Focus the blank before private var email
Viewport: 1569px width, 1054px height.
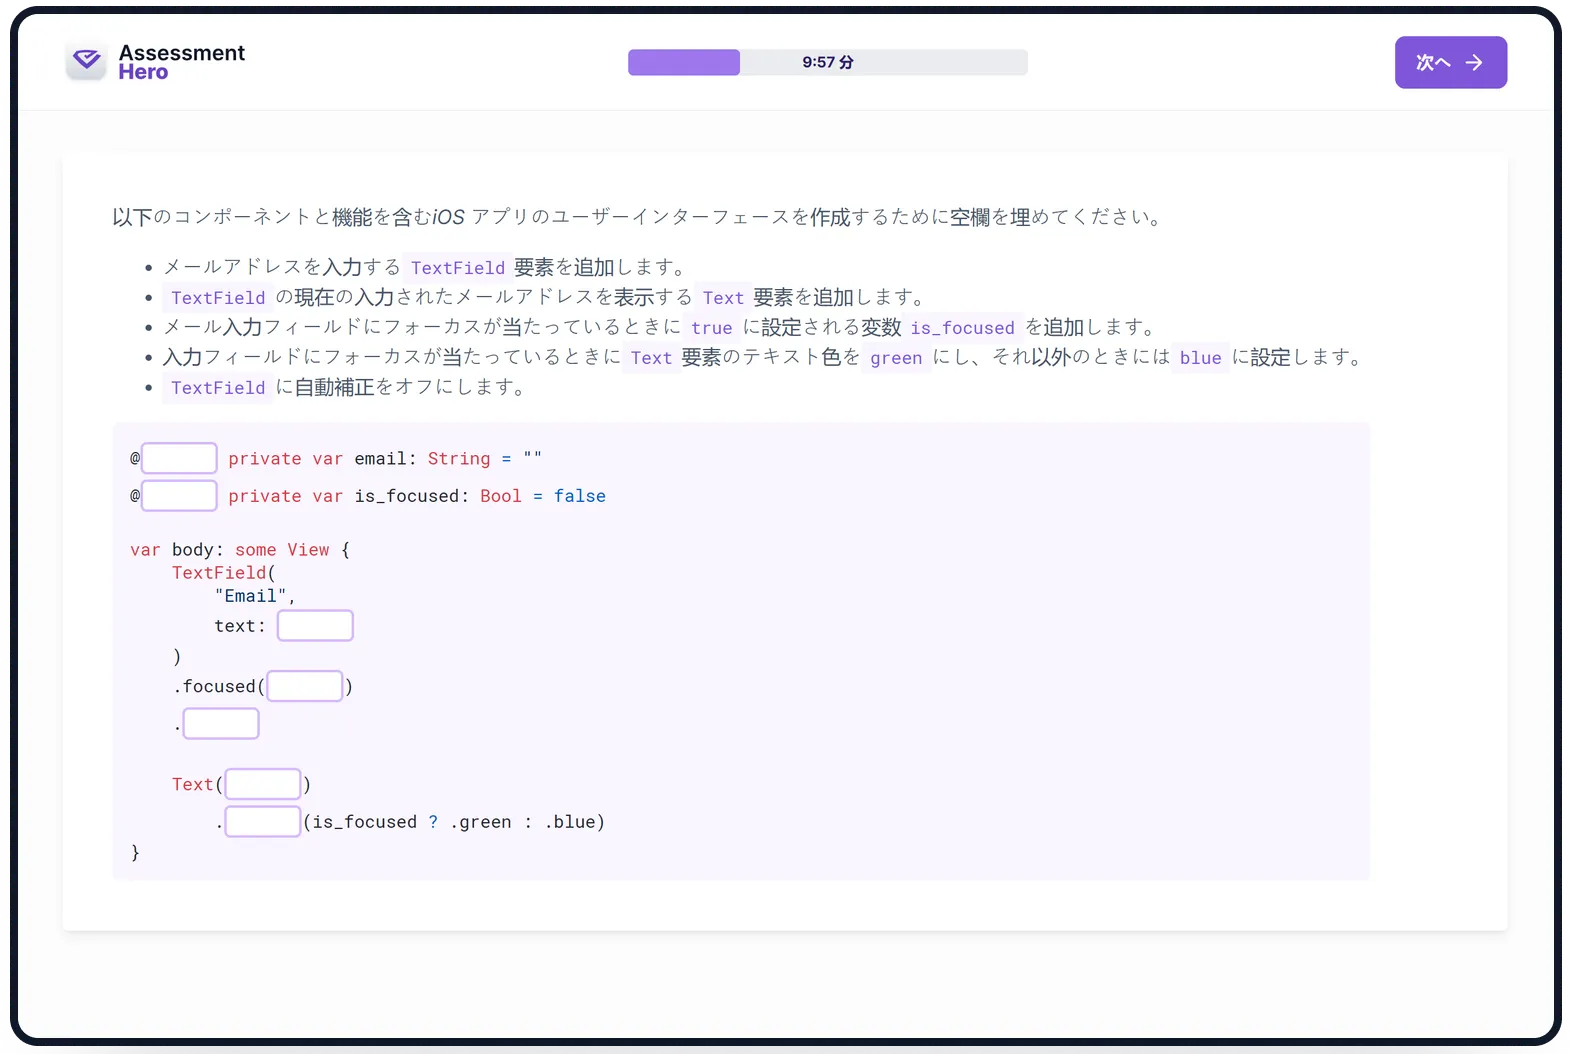coord(179,458)
